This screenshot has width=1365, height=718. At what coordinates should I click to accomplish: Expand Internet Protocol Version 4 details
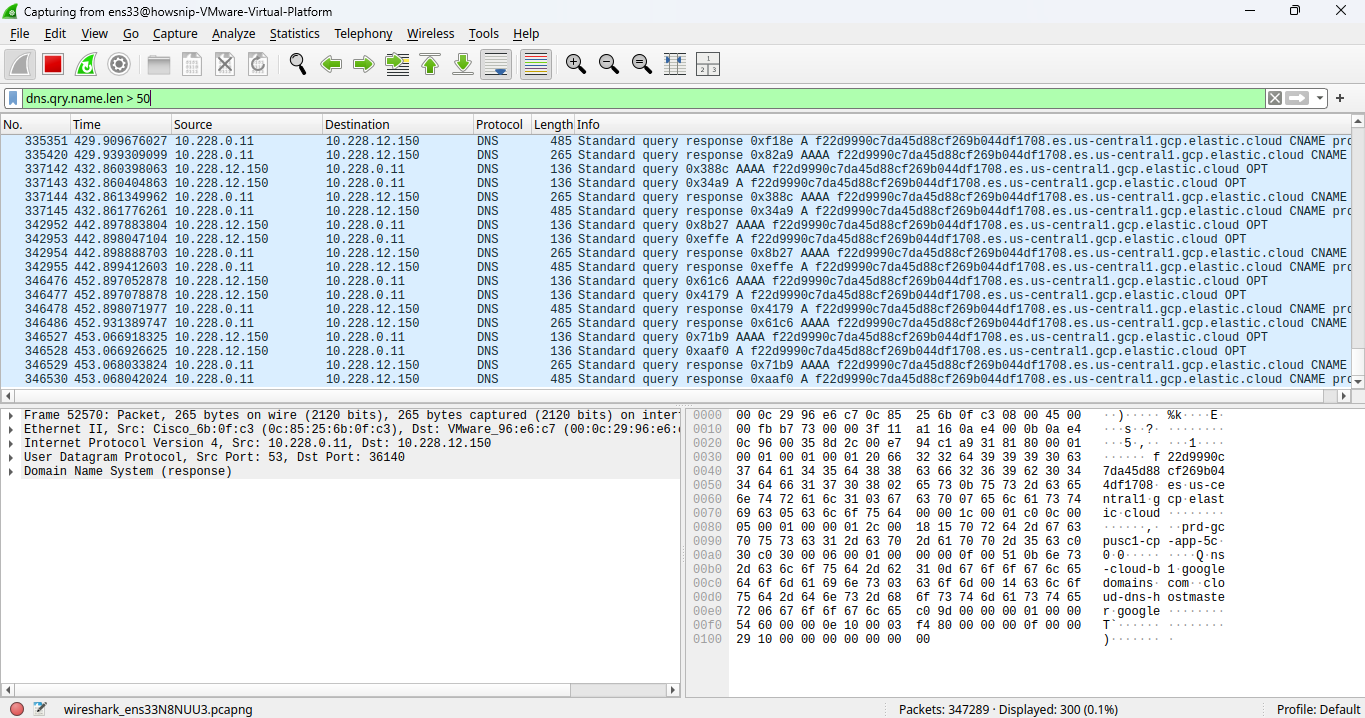coord(11,443)
